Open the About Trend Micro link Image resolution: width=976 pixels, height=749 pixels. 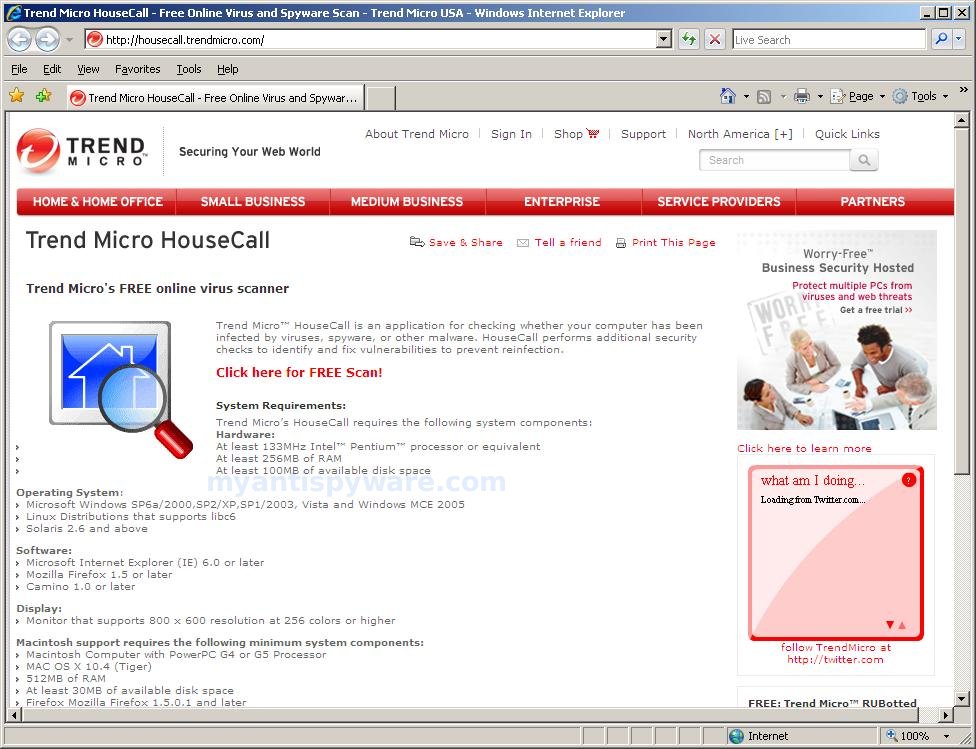tap(417, 134)
